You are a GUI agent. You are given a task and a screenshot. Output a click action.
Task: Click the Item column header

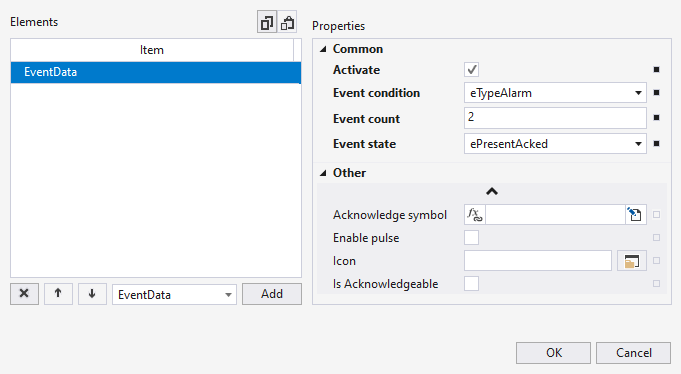(x=152, y=50)
